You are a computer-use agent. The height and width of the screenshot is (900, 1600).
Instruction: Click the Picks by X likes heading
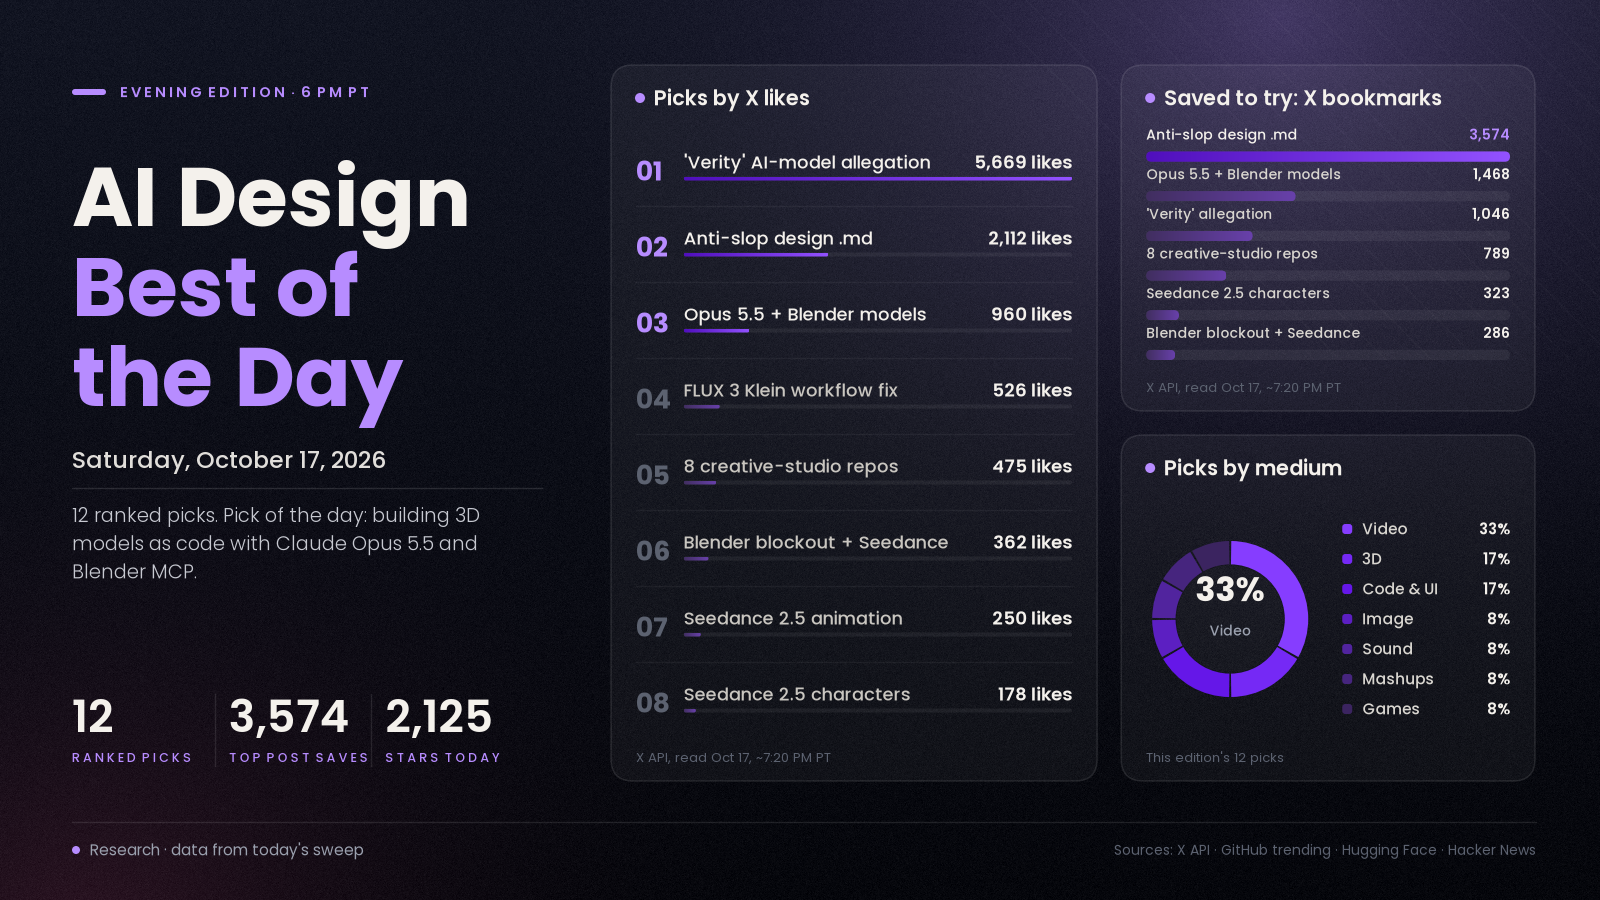pos(731,98)
